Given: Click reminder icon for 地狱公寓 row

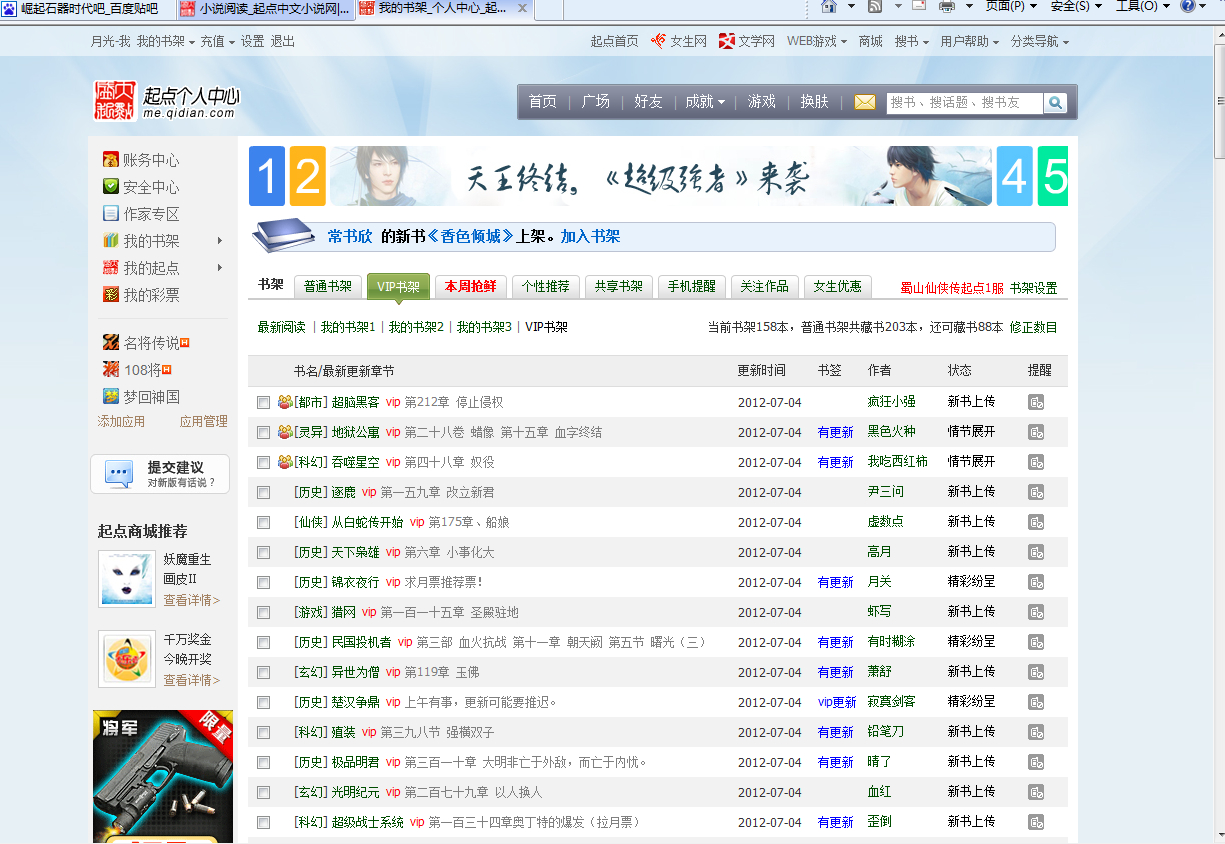Looking at the screenshot, I should (1036, 432).
